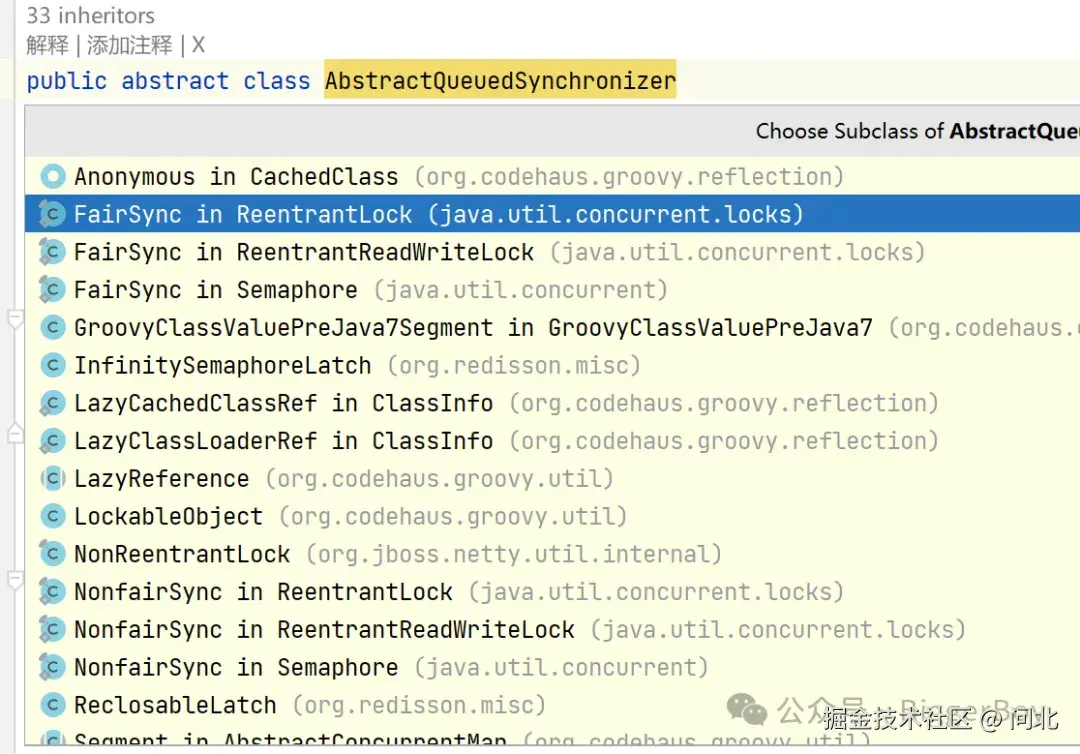Click the 33 inheritors hint
Image resolution: width=1080 pixels, height=754 pixels.
(x=90, y=15)
